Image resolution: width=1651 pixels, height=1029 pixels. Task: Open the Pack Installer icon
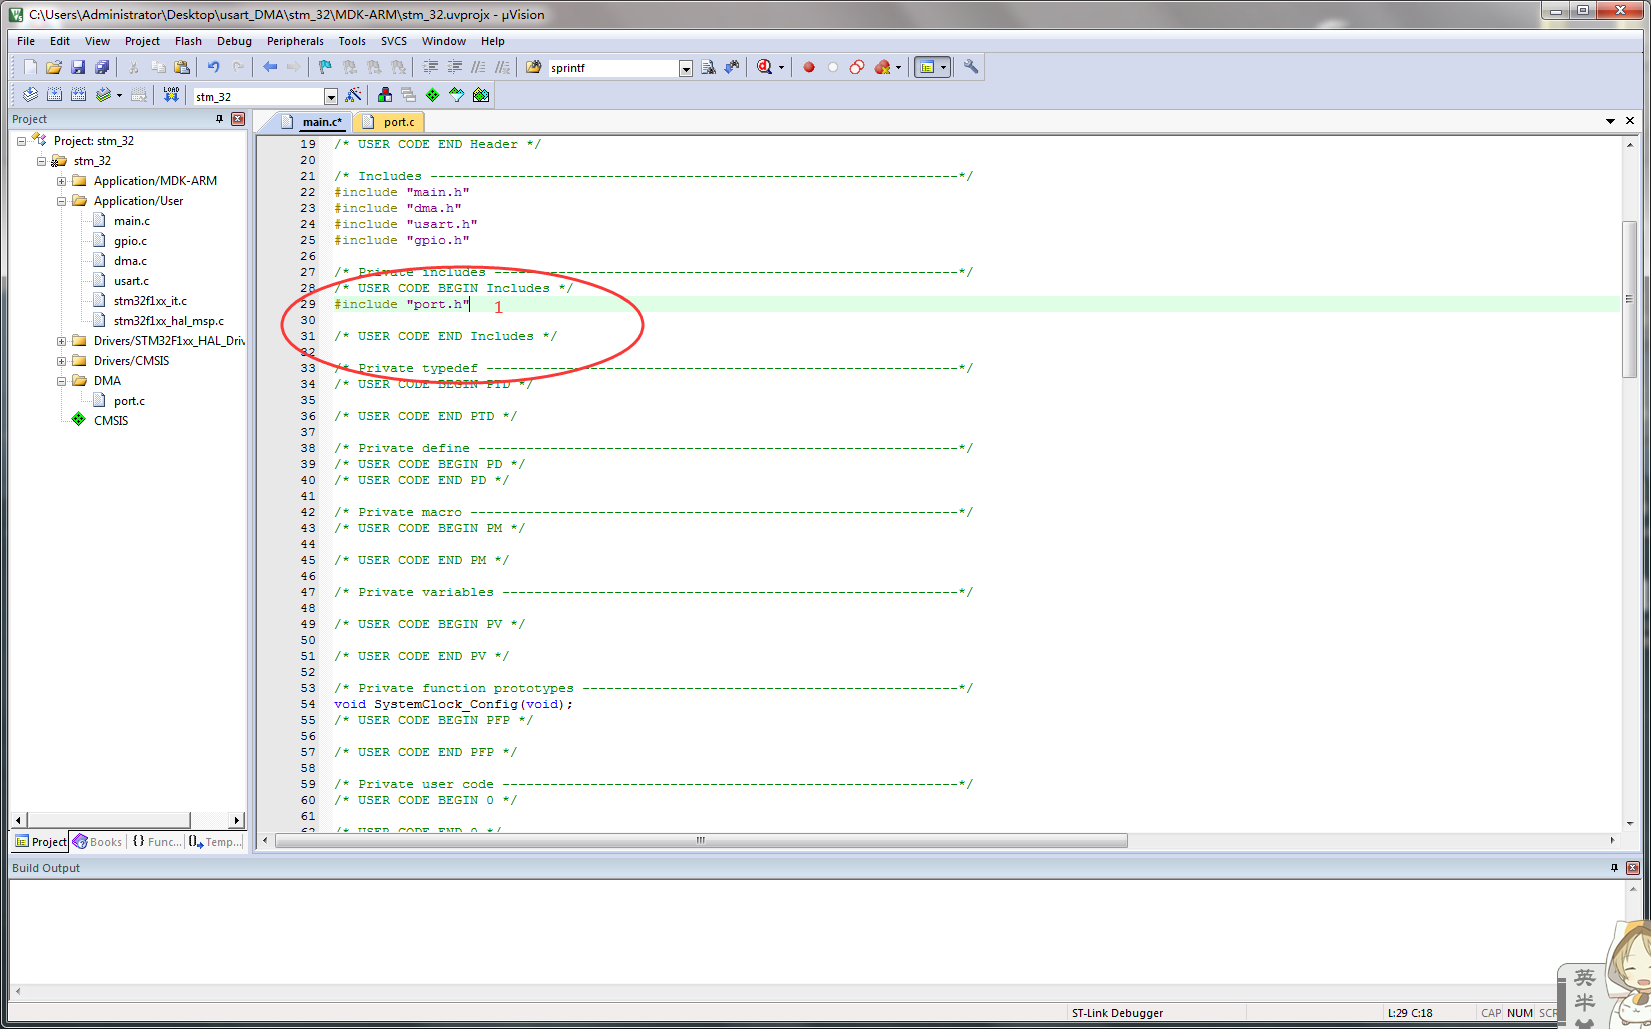(x=481, y=95)
